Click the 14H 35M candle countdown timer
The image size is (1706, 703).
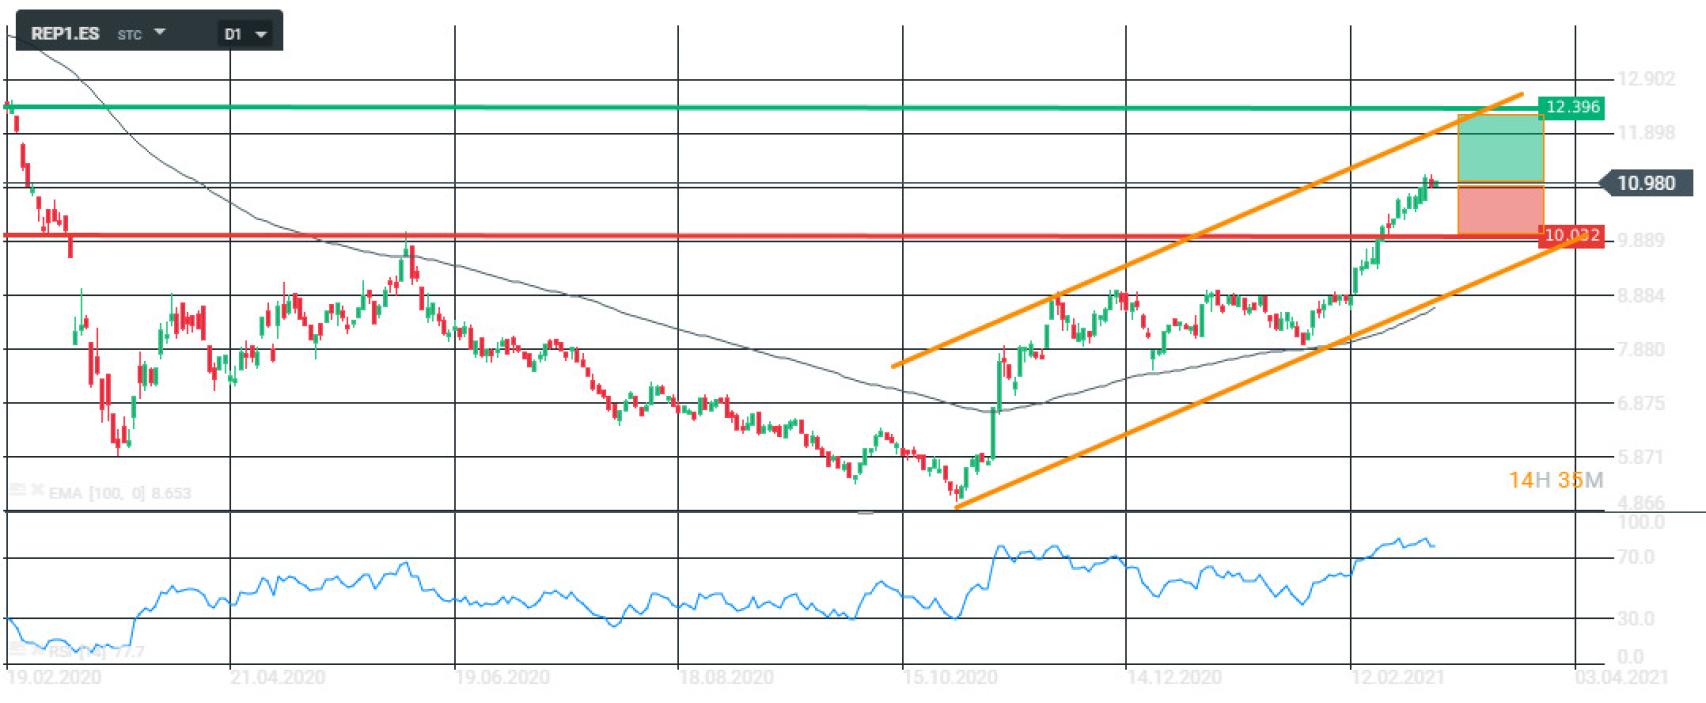(x=1555, y=481)
